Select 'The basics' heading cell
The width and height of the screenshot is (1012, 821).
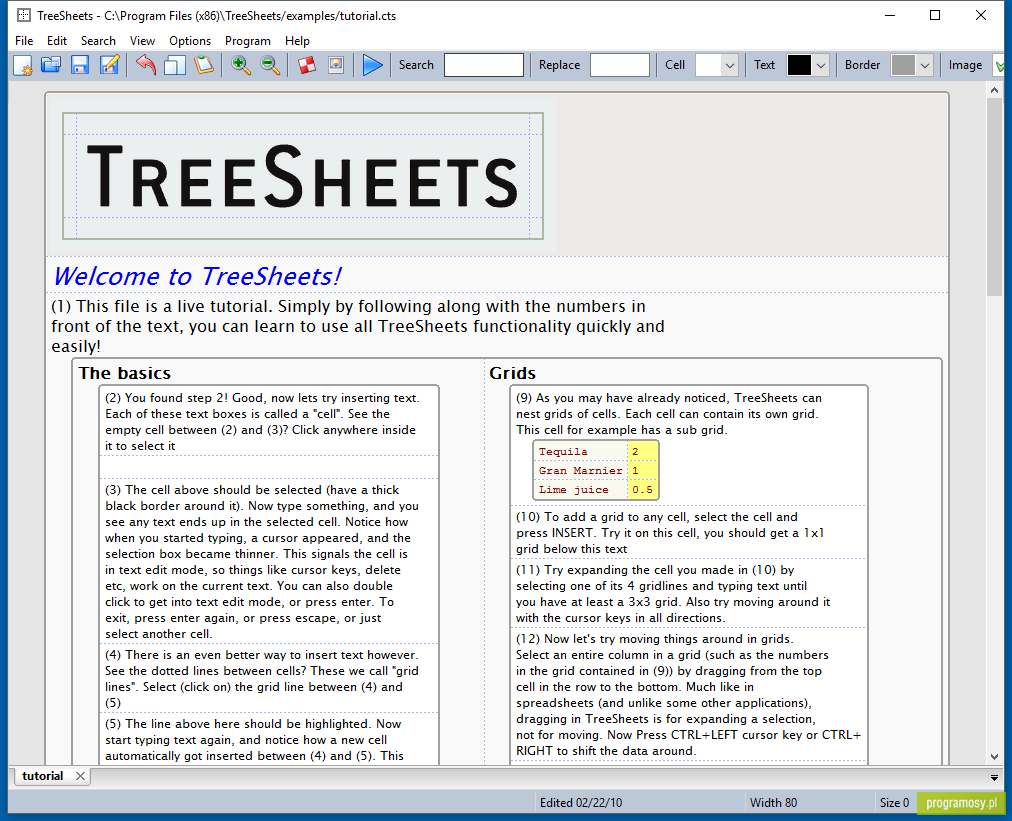pyautogui.click(x=125, y=373)
